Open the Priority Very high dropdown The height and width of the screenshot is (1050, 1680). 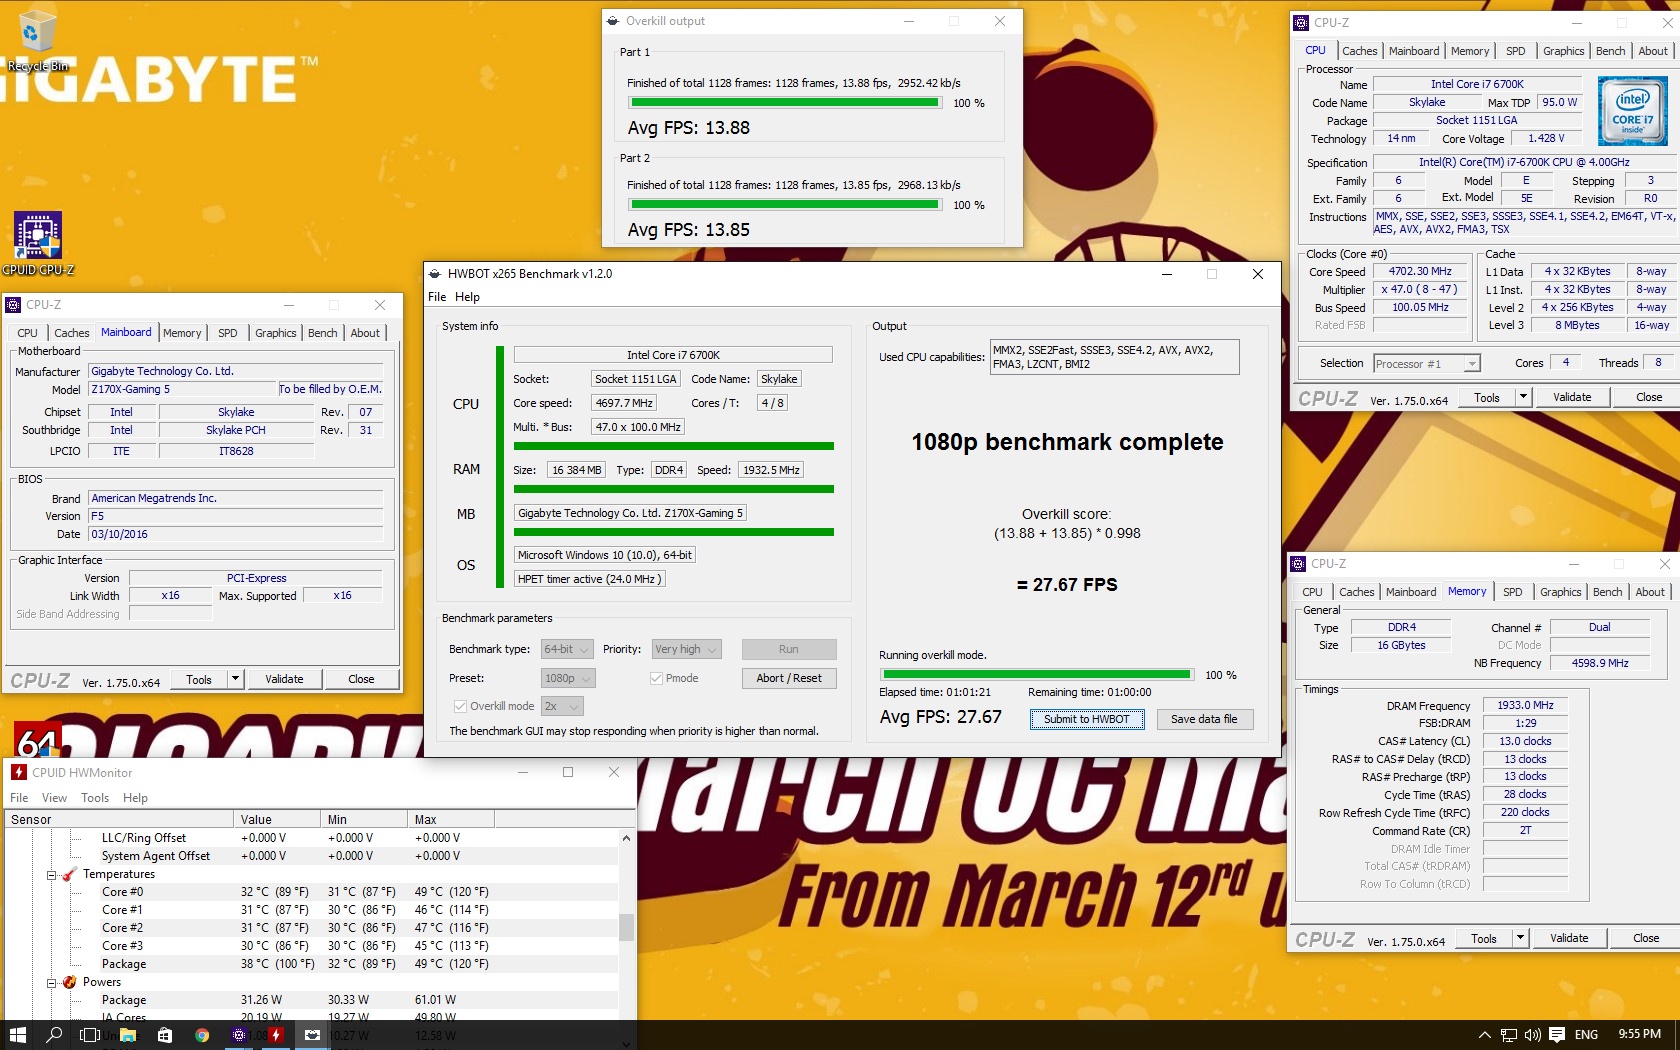coord(686,649)
